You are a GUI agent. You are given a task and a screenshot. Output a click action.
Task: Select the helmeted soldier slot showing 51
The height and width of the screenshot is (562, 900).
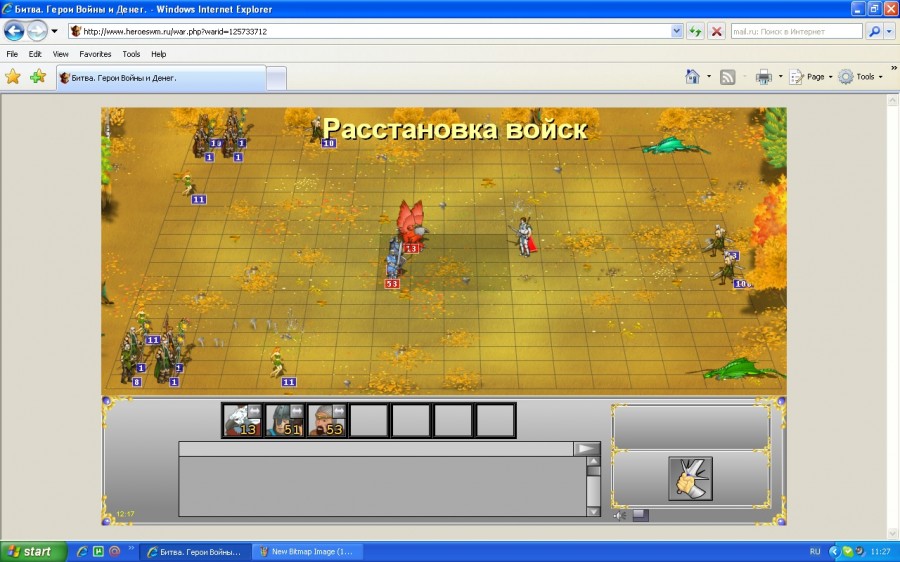point(285,420)
